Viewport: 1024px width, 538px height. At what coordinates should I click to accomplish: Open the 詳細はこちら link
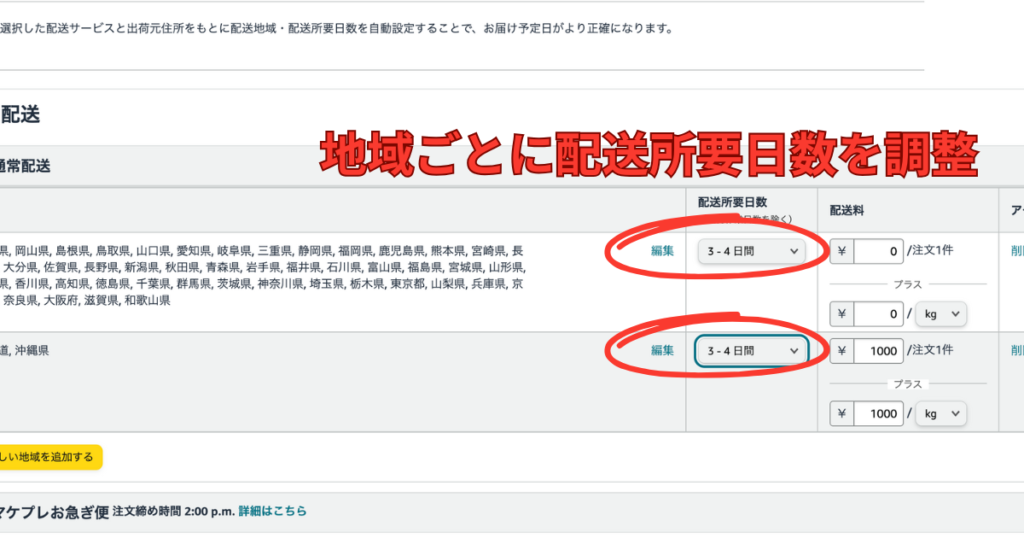272,511
